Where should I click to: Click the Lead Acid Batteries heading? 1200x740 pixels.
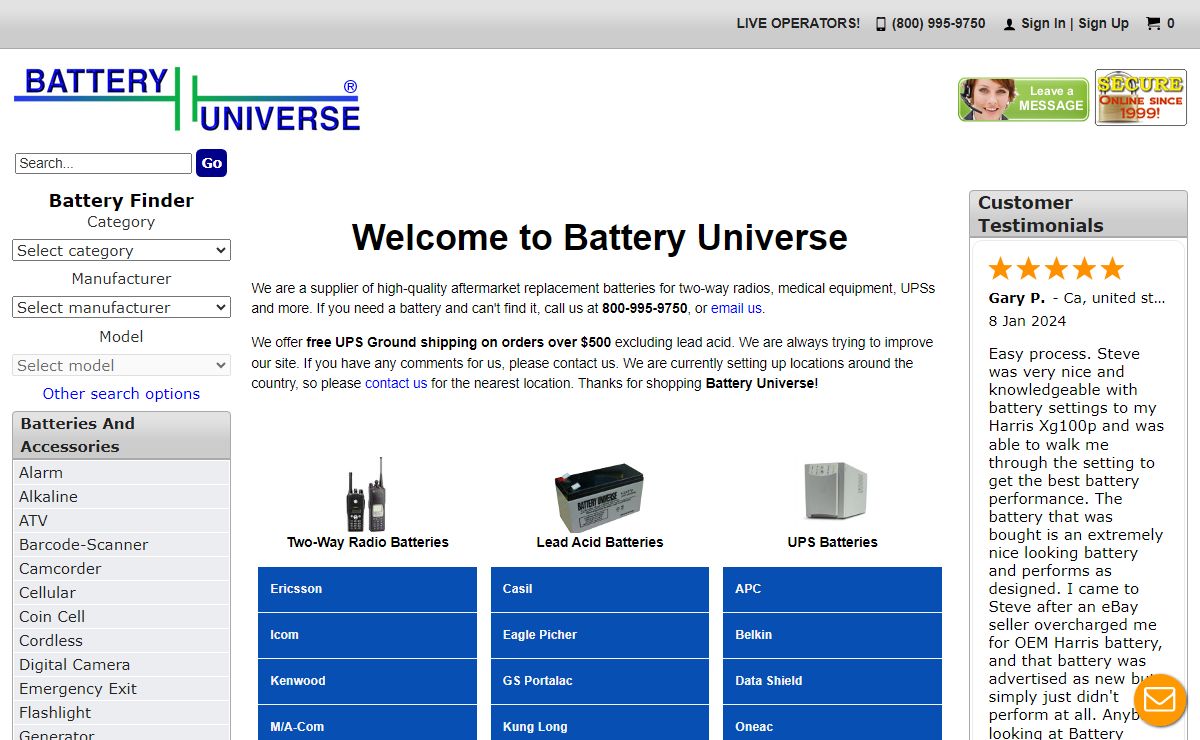pyautogui.click(x=600, y=542)
